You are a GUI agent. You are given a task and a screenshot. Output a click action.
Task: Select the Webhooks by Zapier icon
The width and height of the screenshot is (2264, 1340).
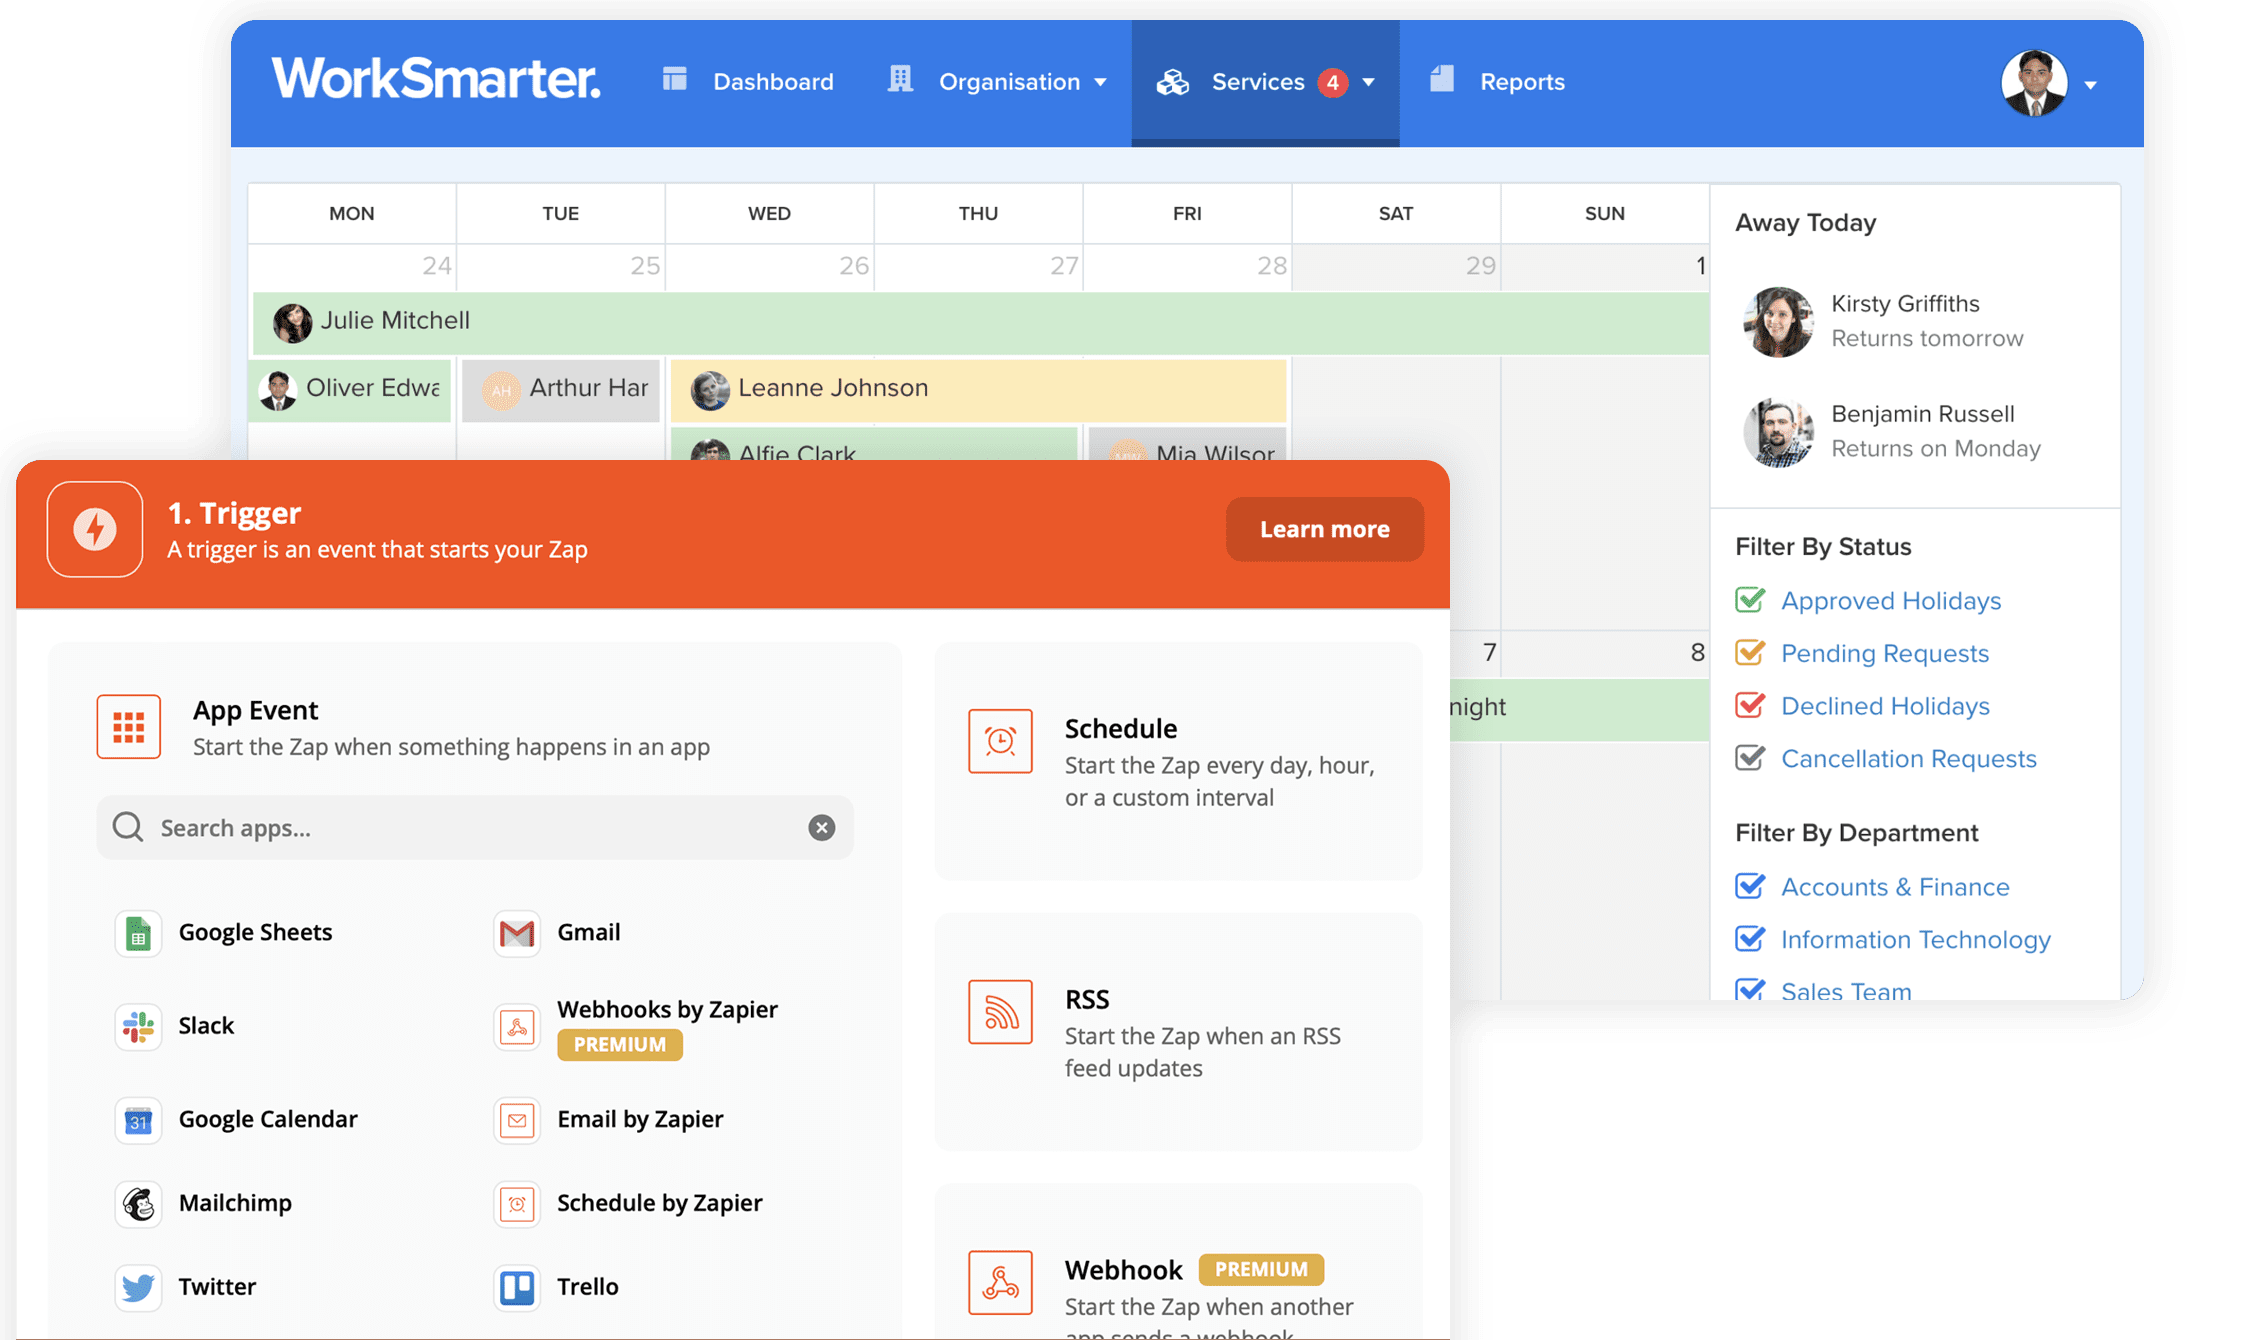click(x=515, y=1027)
